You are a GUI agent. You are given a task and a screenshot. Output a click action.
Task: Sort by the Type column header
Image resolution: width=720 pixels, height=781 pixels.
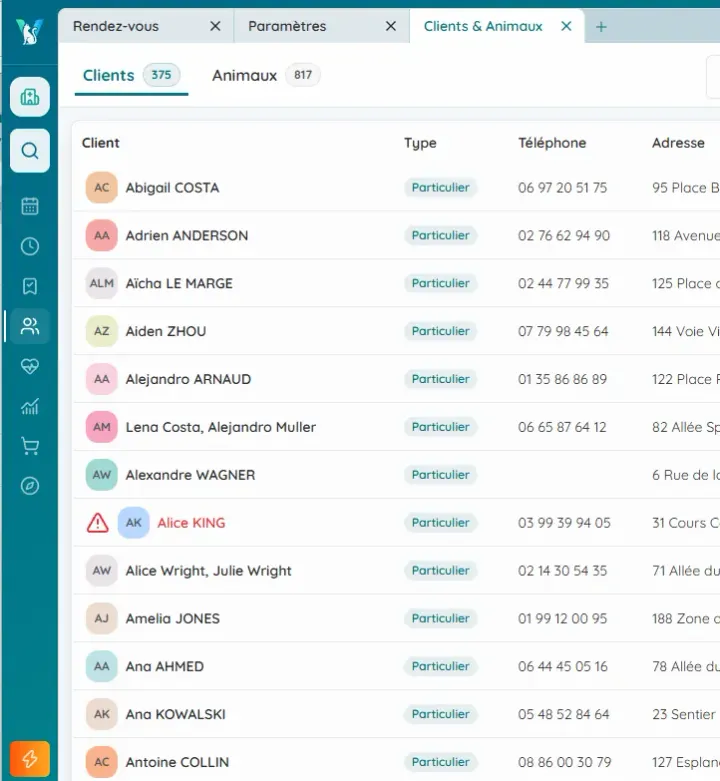click(x=420, y=143)
